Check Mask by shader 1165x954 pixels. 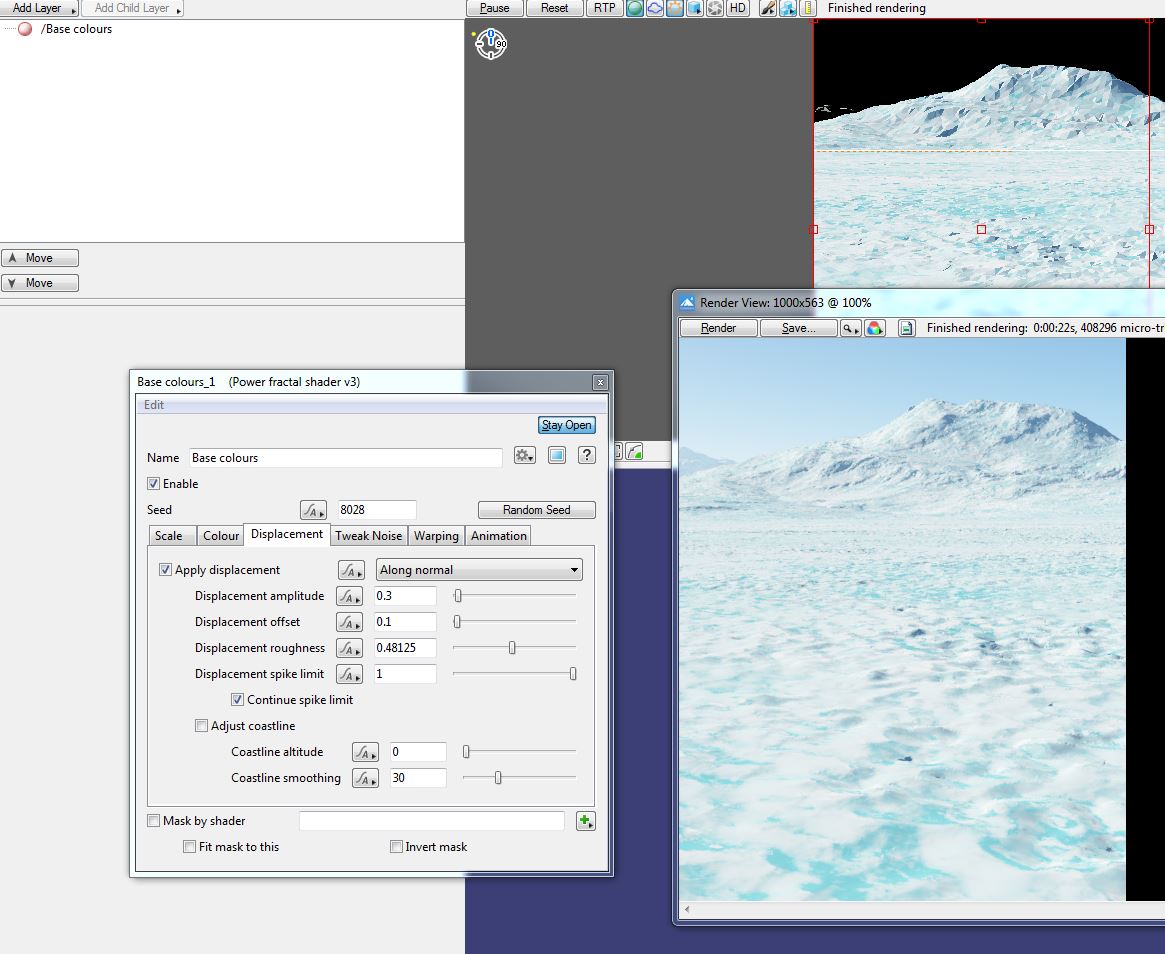(154, 821)
